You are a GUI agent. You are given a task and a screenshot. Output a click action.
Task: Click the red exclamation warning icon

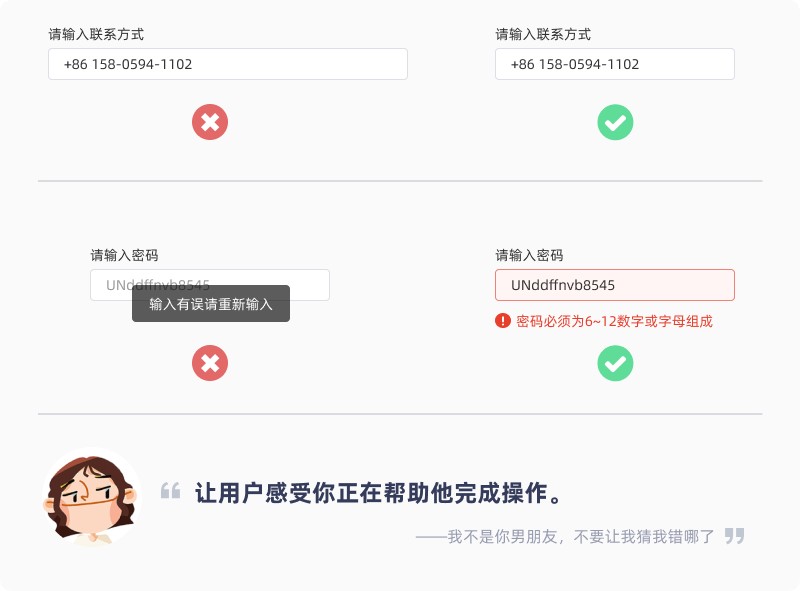(x=503, y=321)
